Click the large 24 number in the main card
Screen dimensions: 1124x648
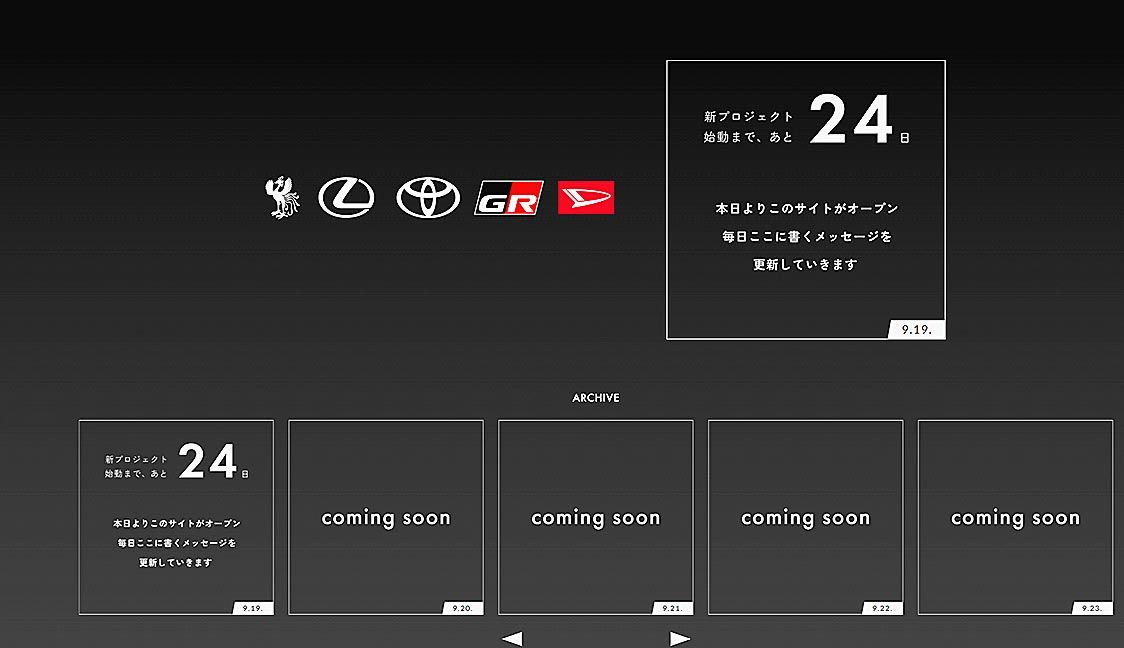[851, 123]
